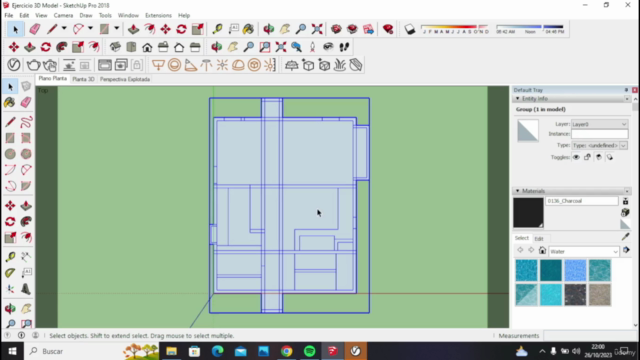640x360 pixels.
Task: Select the Look Around eye tool
Action: pos(328,47)
